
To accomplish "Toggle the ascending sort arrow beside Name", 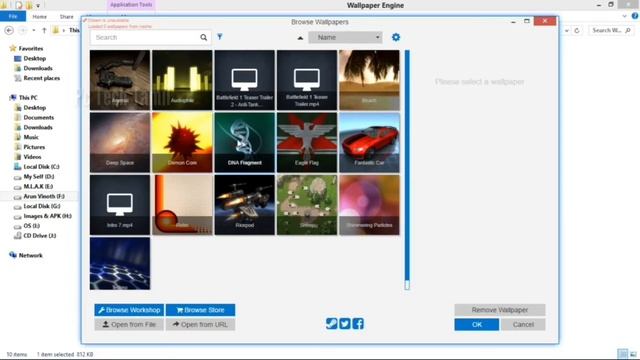I will (x=300, y=38).
